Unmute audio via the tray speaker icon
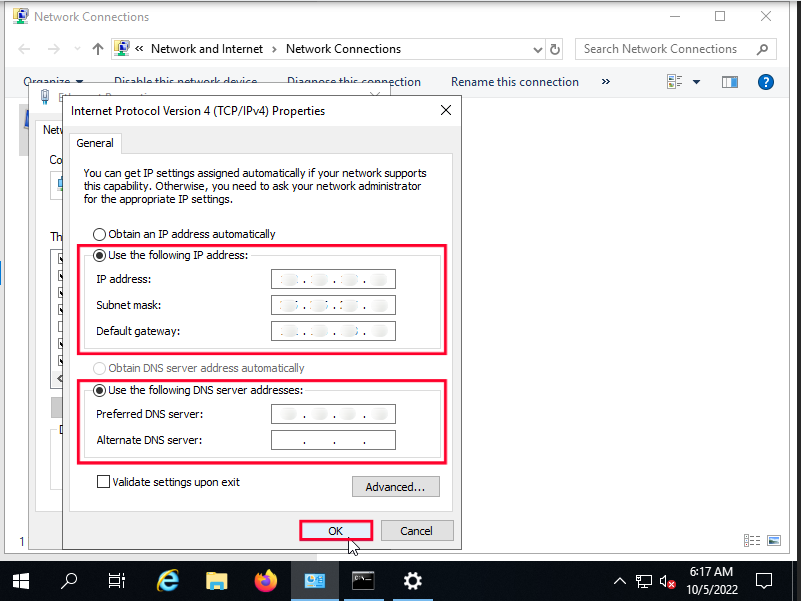 (665, 580)
